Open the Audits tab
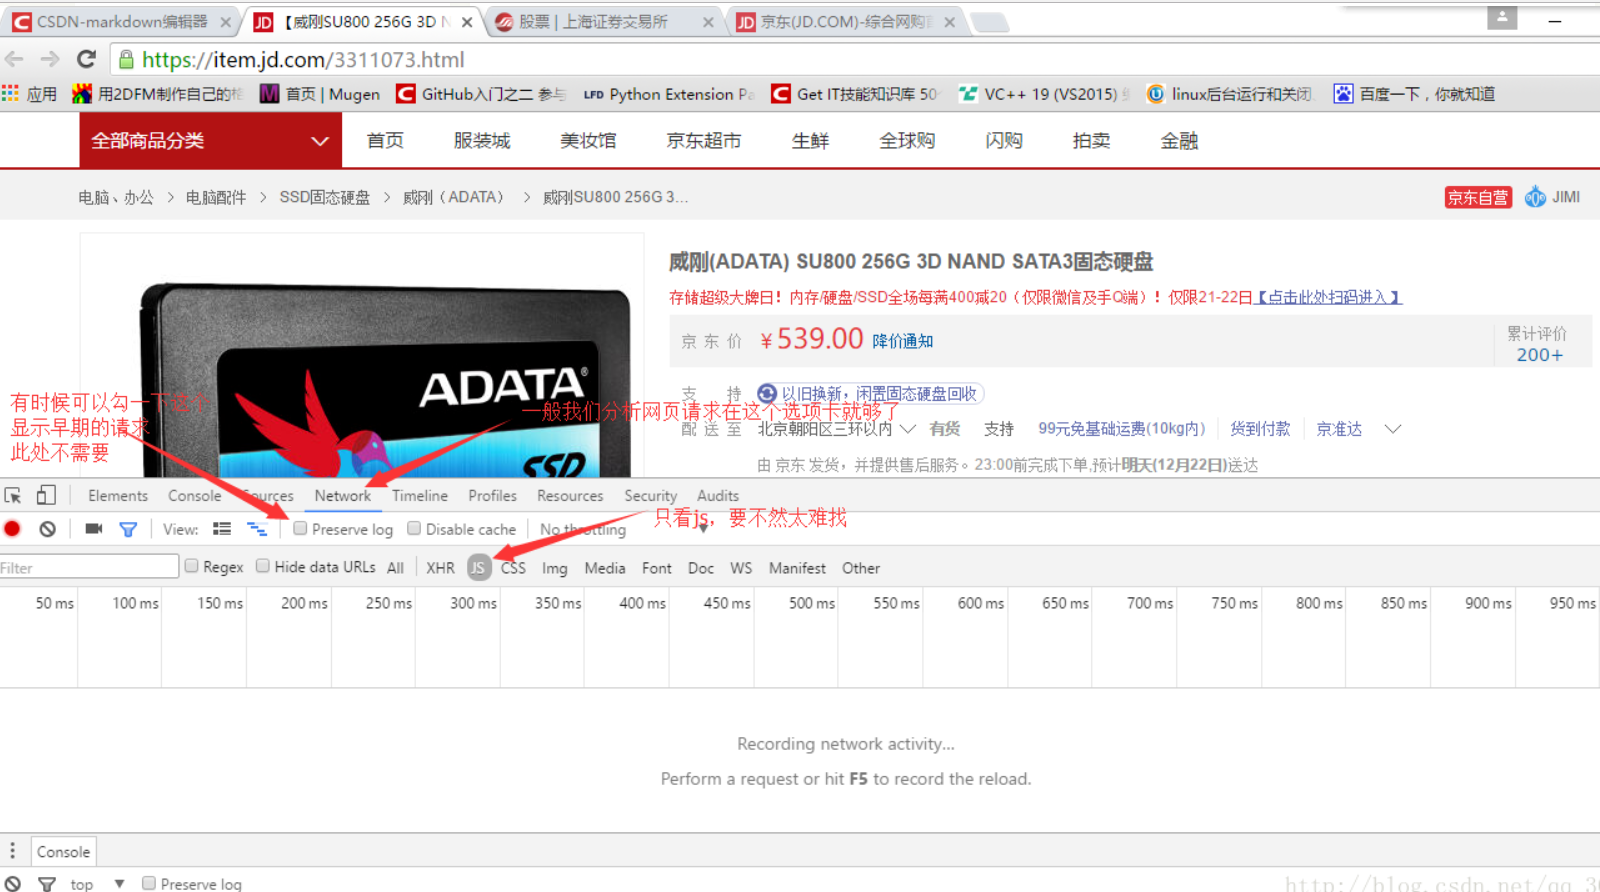 pyautogui.click(x=718, y=496)
